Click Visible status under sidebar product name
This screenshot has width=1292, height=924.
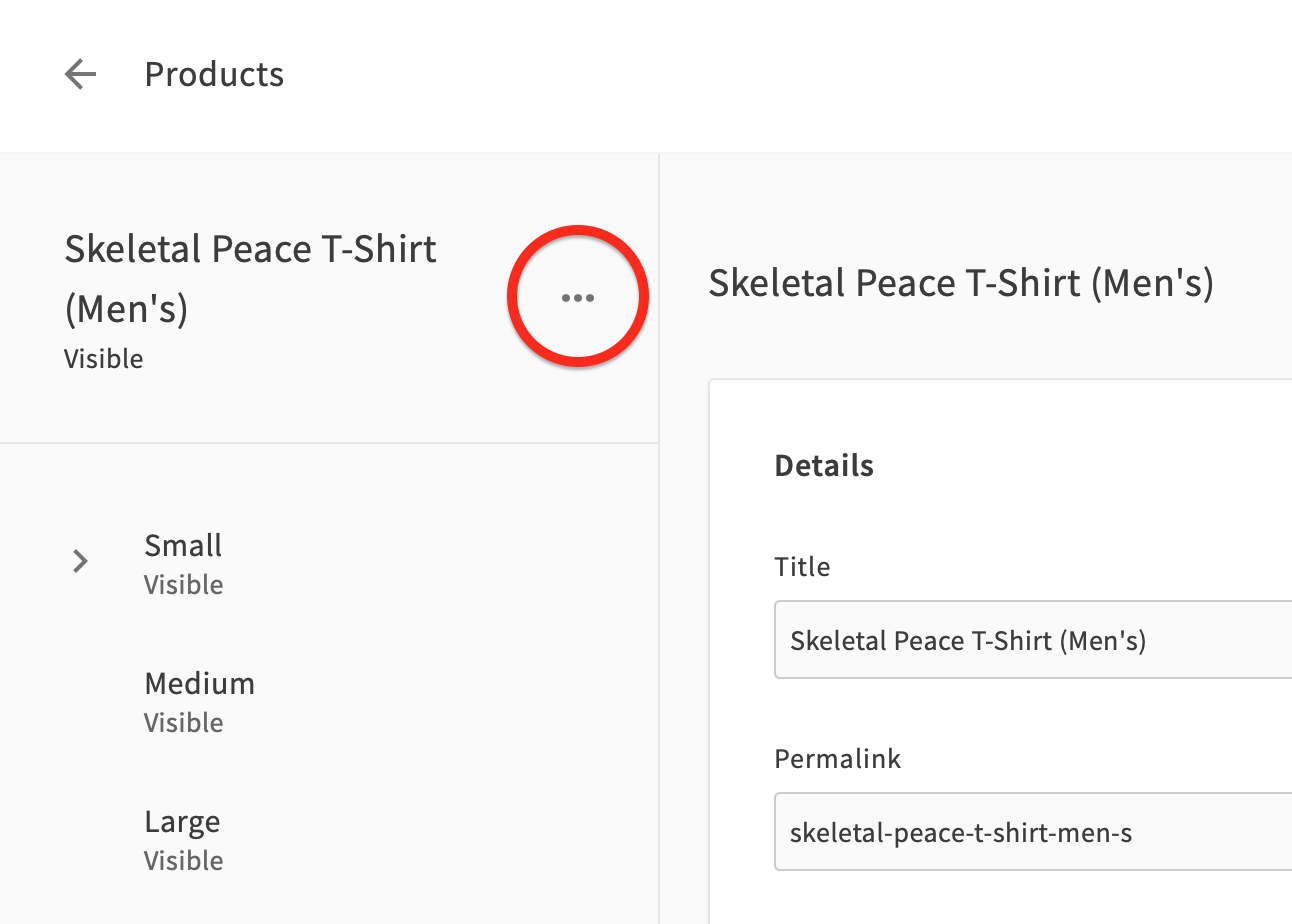point(104,358)
